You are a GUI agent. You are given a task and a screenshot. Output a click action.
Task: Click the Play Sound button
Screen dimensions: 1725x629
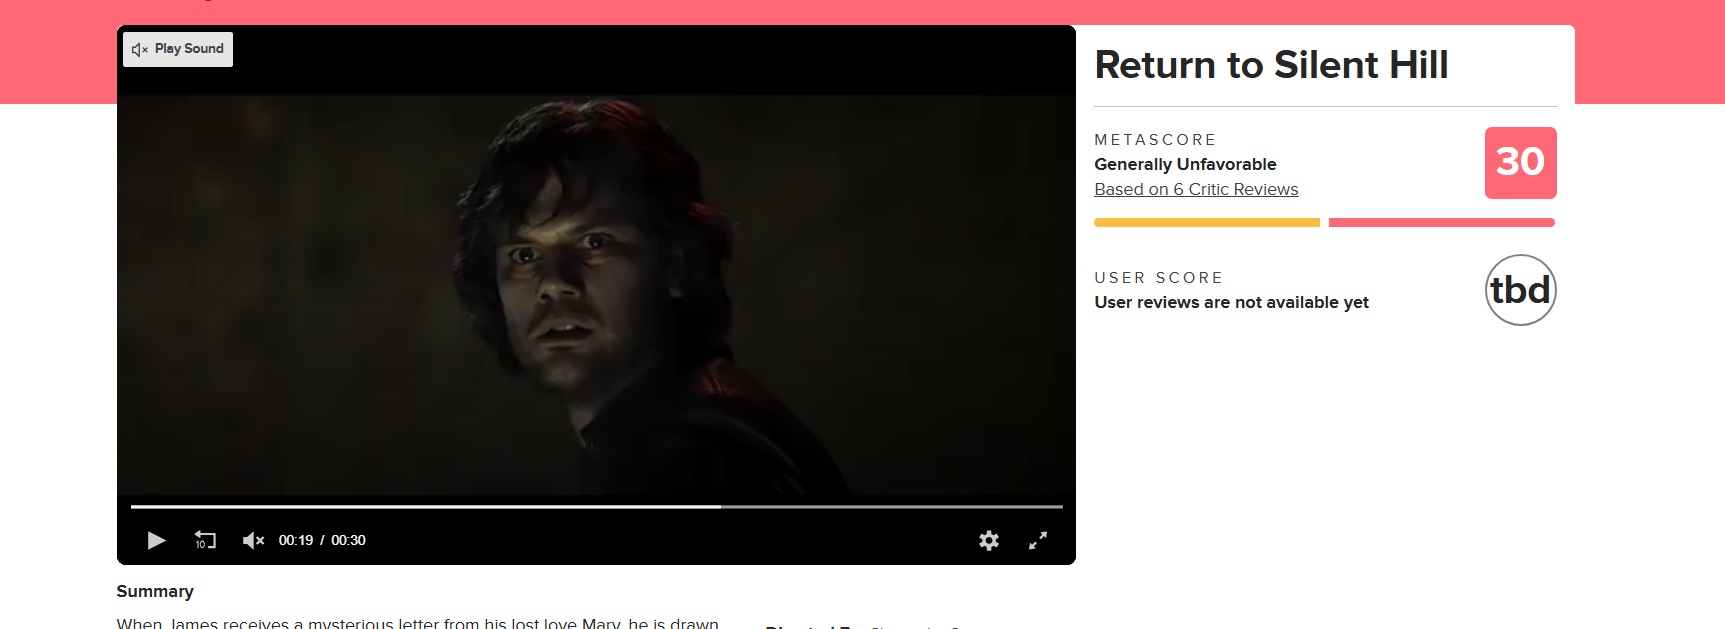point(178,49)
